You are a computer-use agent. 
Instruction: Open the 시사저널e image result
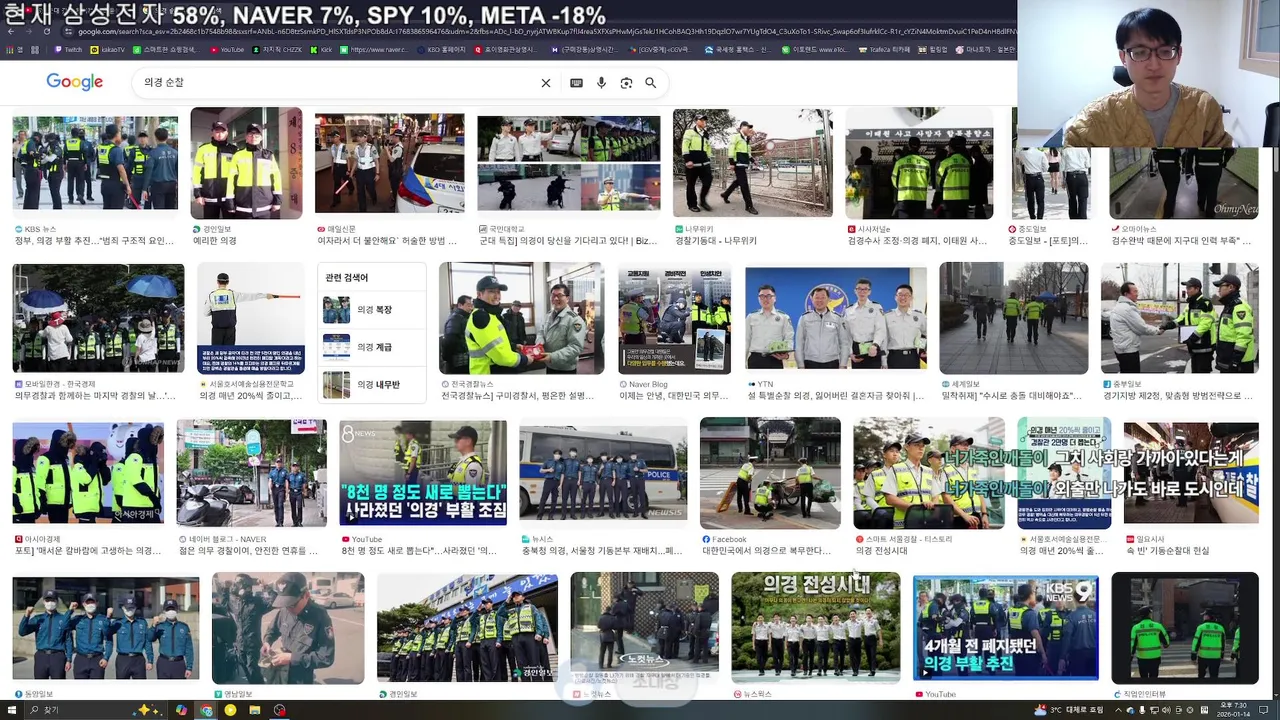pos(919,163)
